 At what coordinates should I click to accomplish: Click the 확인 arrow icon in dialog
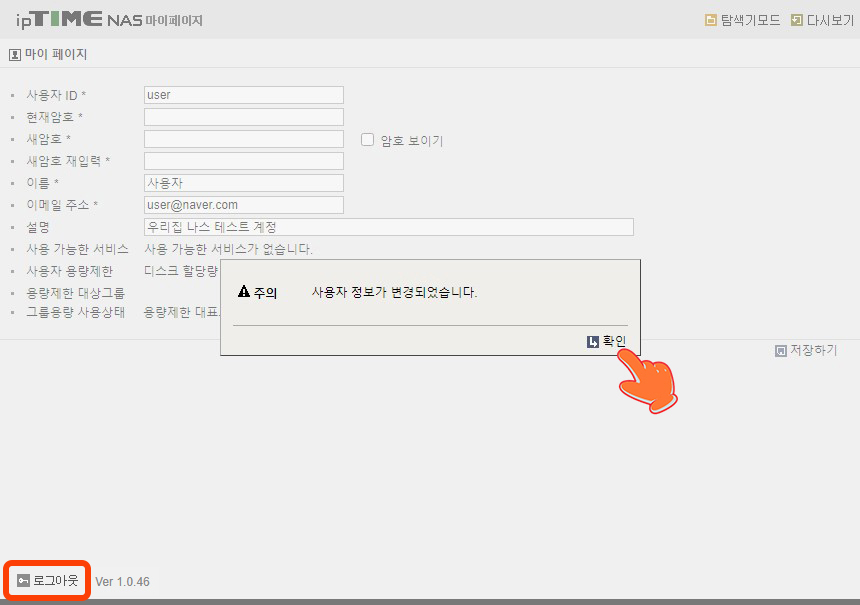click(x=593, y=342)
